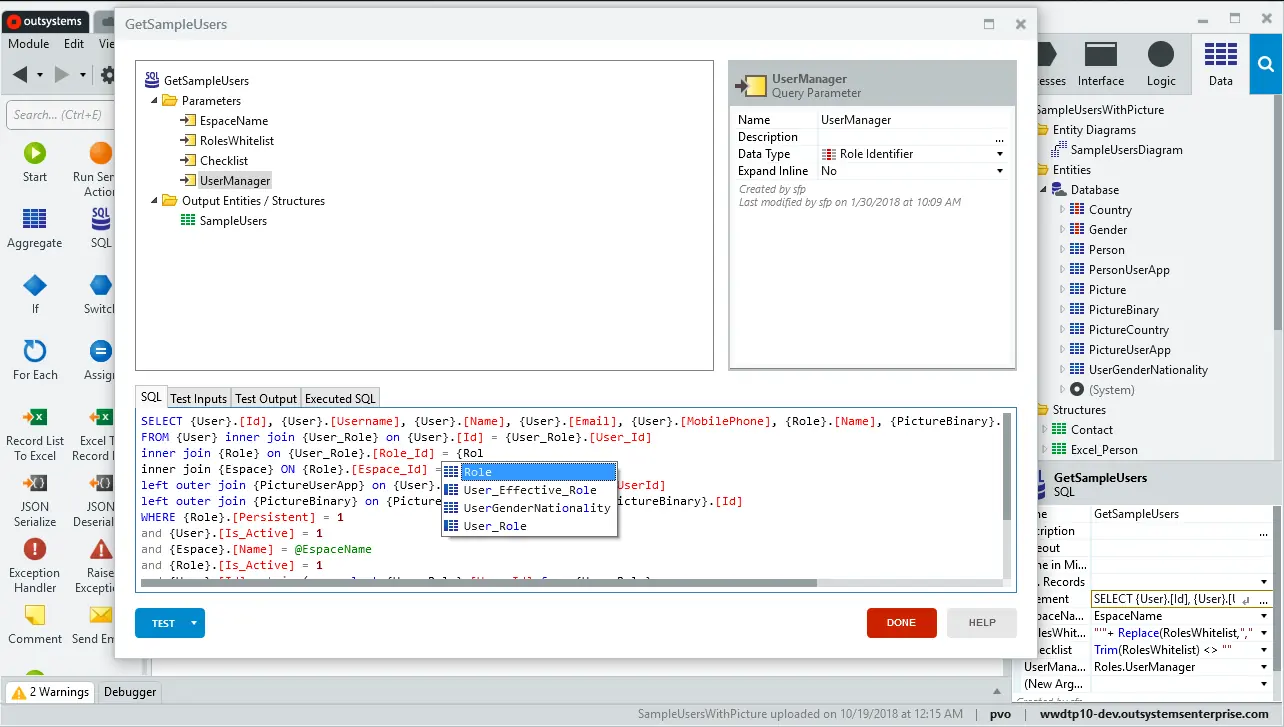Open the Description field ellipsis editor
This screenshot has width=1284, height=727.
point(999,138)
